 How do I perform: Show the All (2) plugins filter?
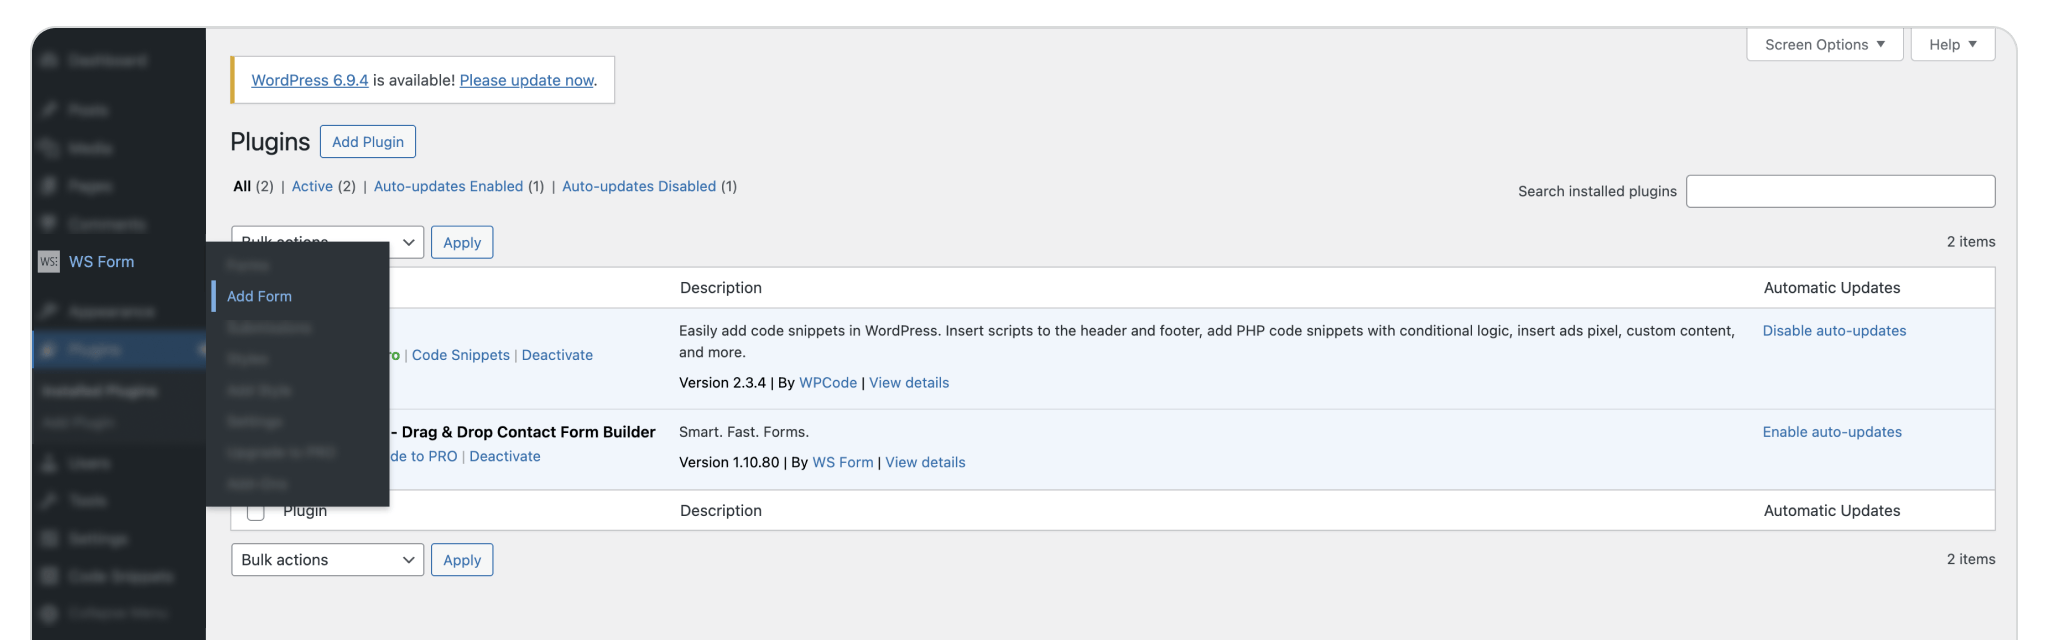(x=253, y=186)
